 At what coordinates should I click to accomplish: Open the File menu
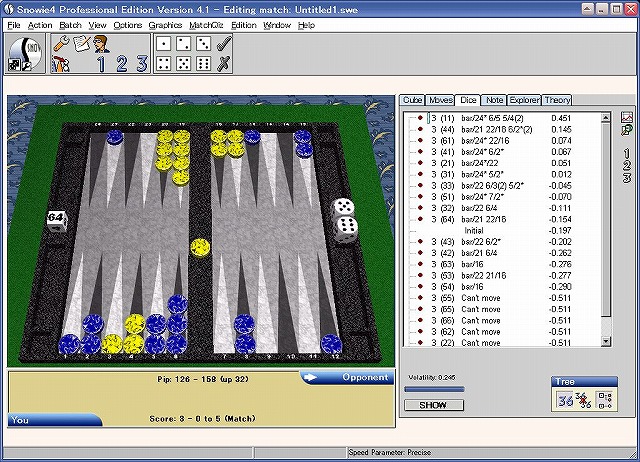(x=14, y=25)
